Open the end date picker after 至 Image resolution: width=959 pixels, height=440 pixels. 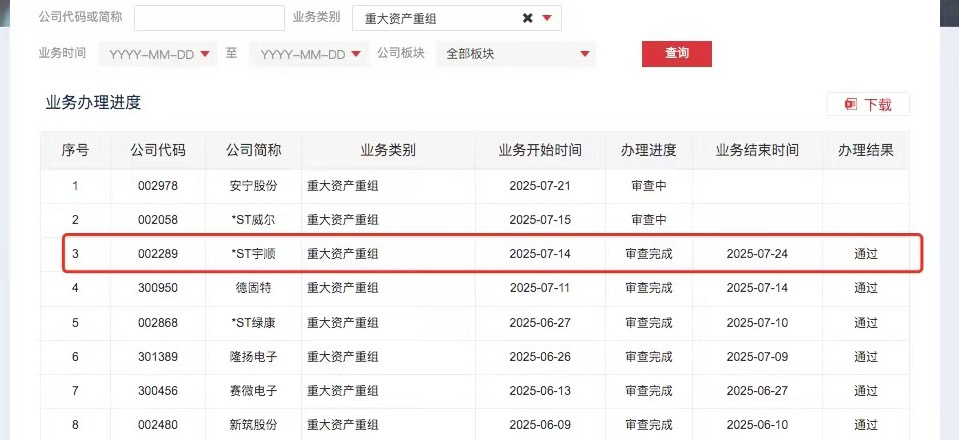click(x=309, y=54)
